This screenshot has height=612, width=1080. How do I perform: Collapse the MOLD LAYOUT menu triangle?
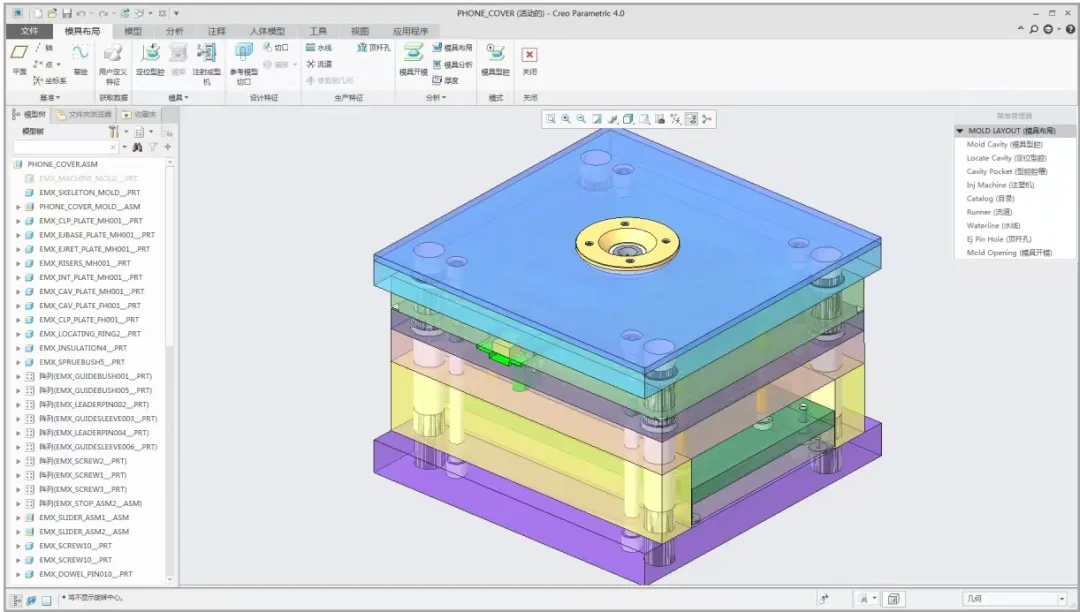(960, 130)
